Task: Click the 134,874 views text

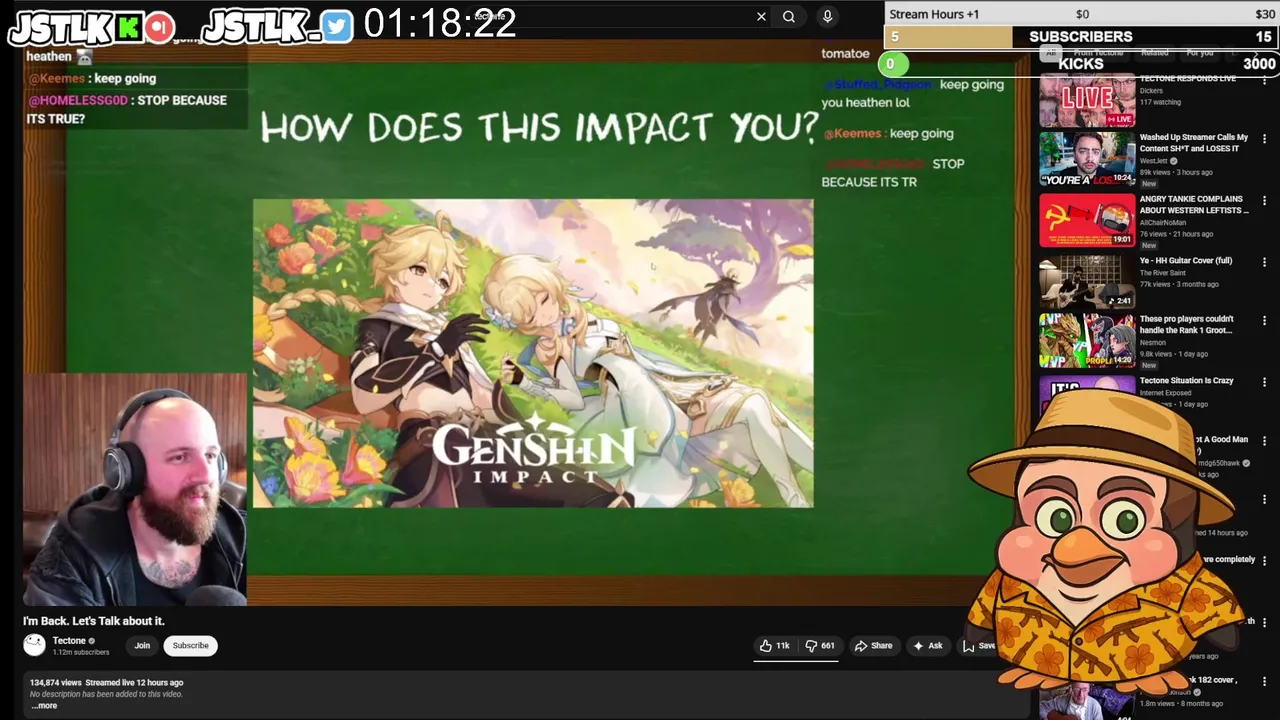Action: click(x=56, y=682)
